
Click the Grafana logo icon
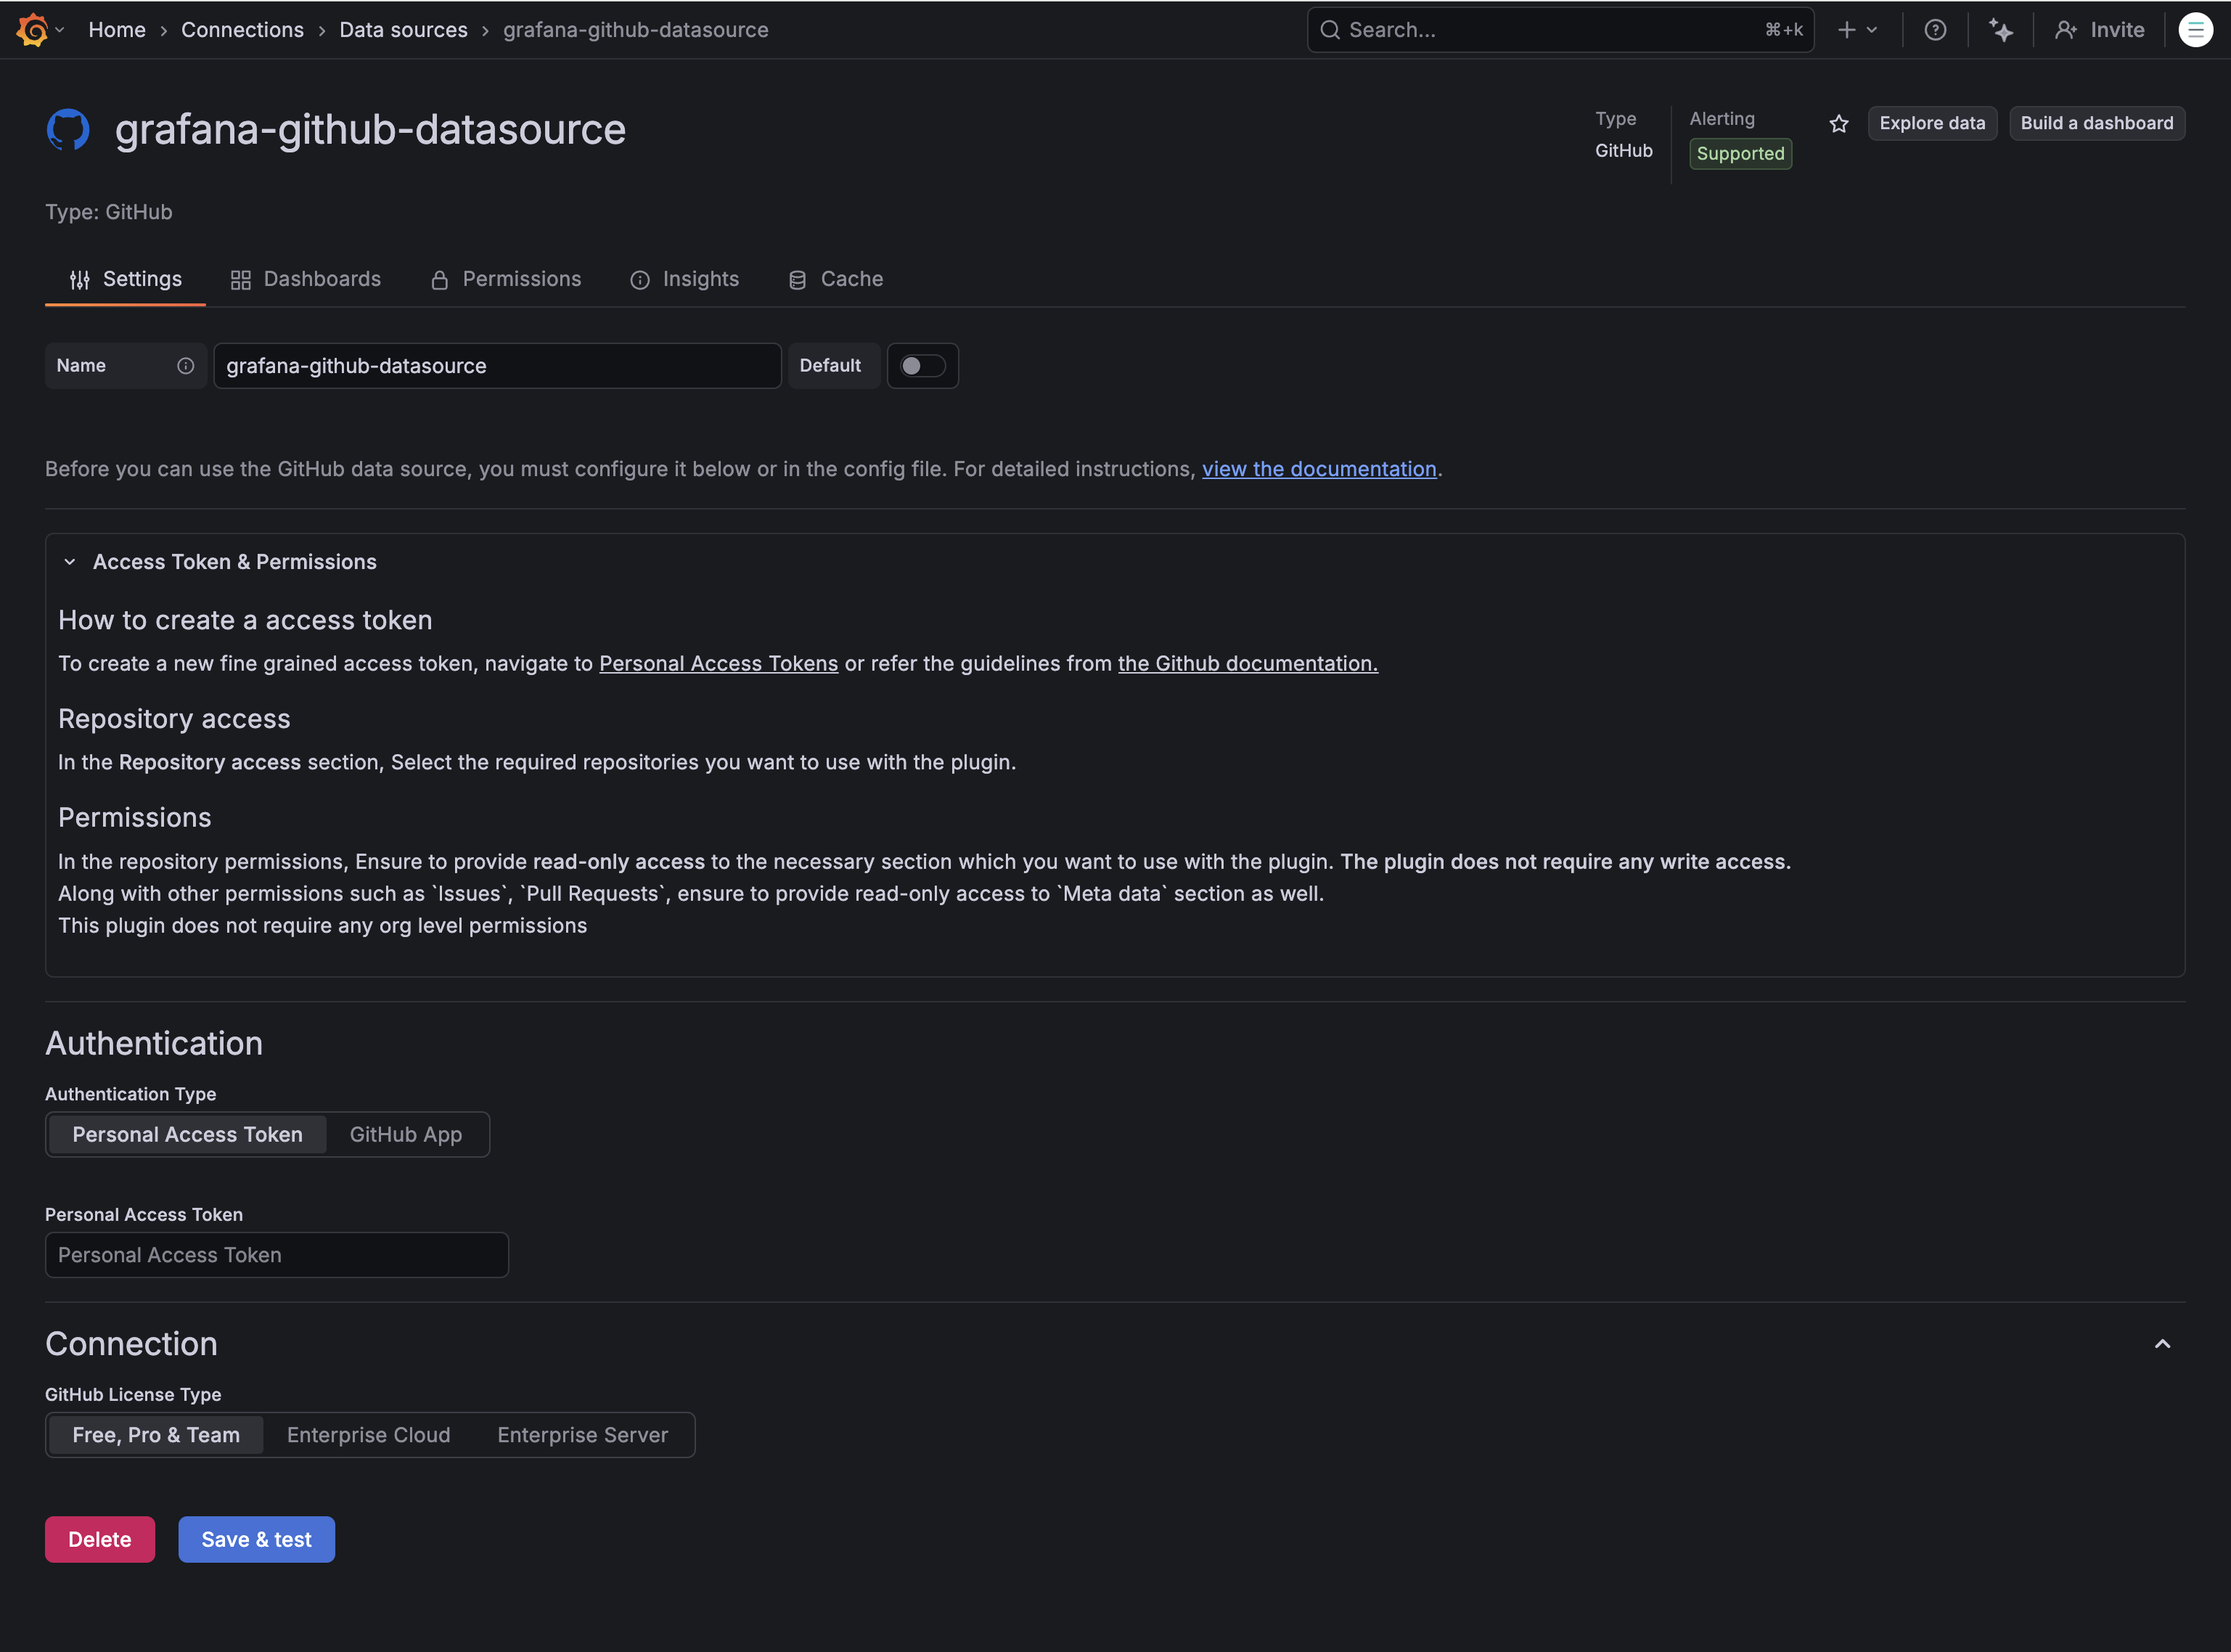[32, 30]
